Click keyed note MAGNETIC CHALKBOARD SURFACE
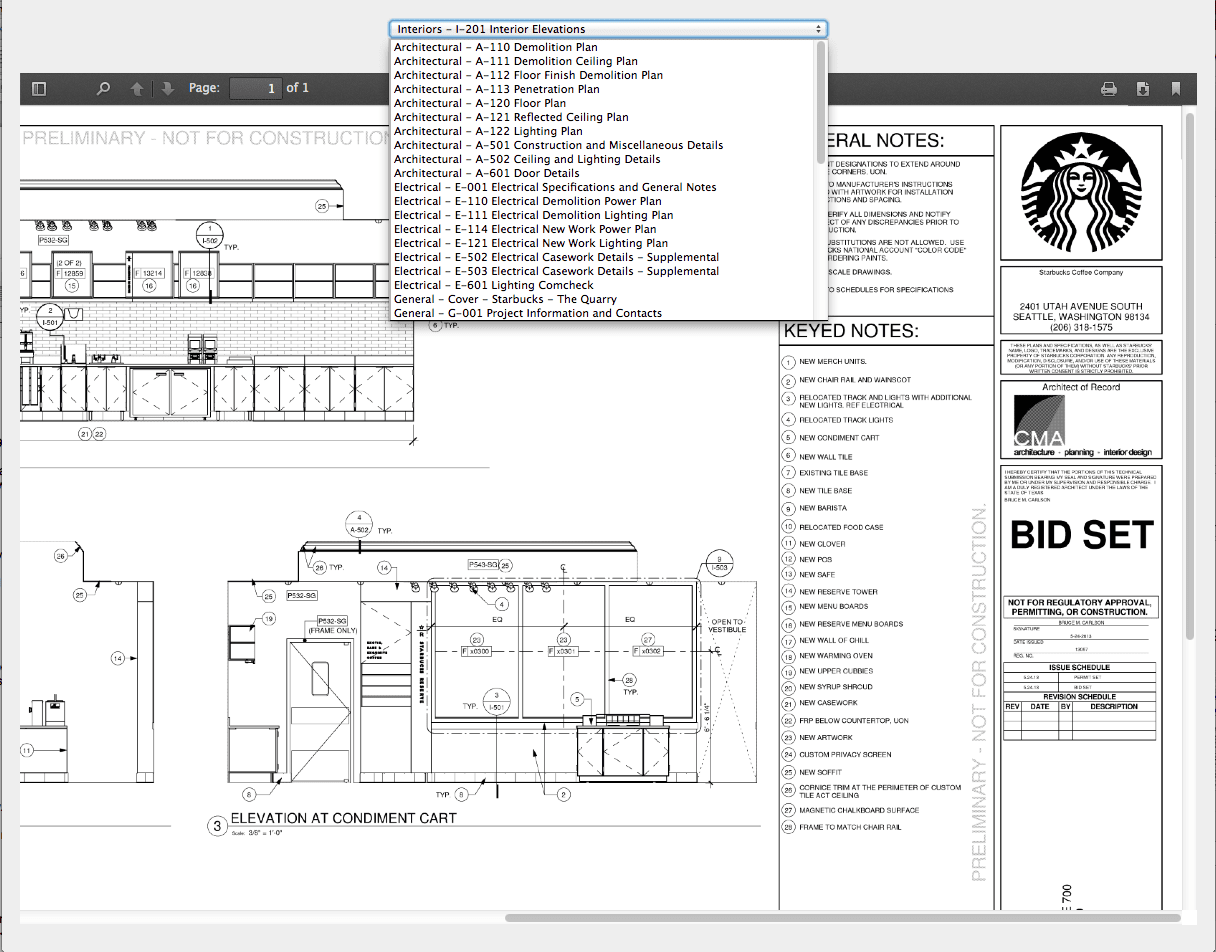The width and height of the screenshot is (1216, 952). (x=859, y=811)
